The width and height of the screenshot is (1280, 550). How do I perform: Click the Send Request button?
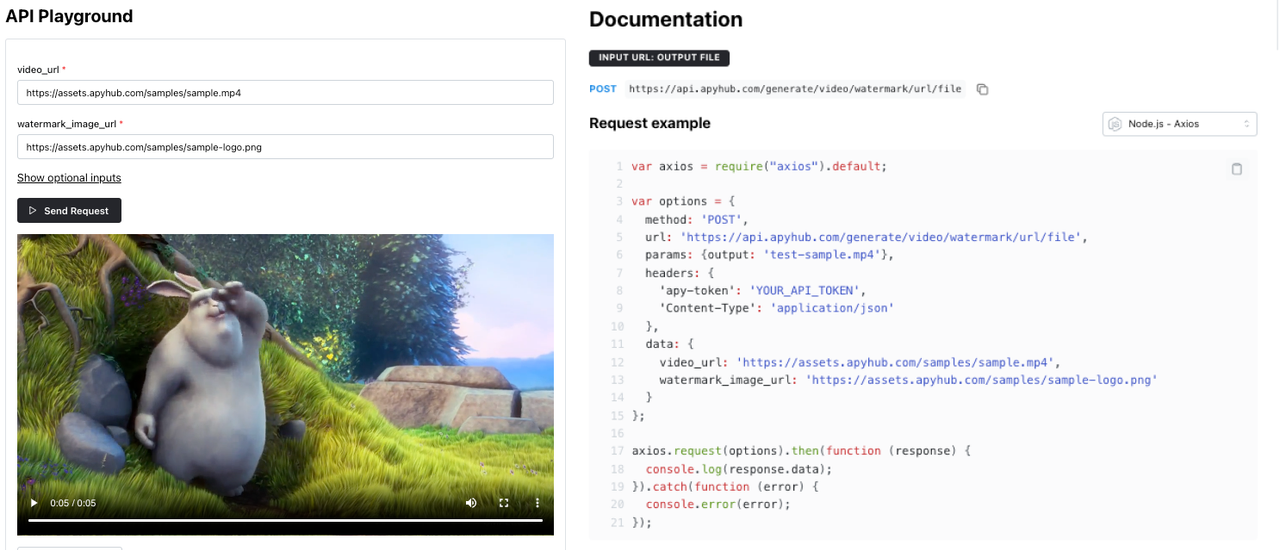(69, 211)
